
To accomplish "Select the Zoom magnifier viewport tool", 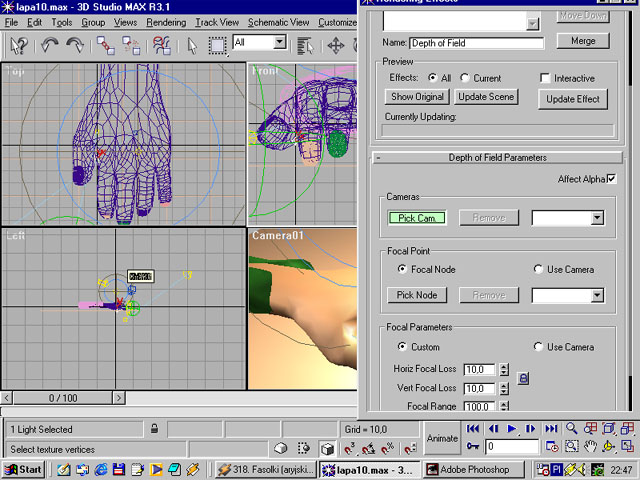I will pos(571,428).
